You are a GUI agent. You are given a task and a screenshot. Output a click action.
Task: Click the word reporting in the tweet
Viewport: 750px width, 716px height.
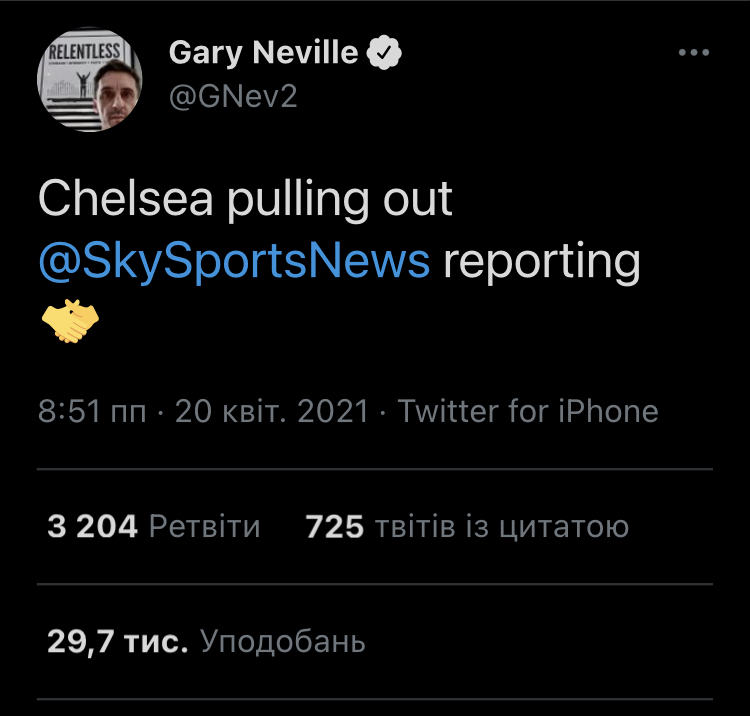[541, 261]
